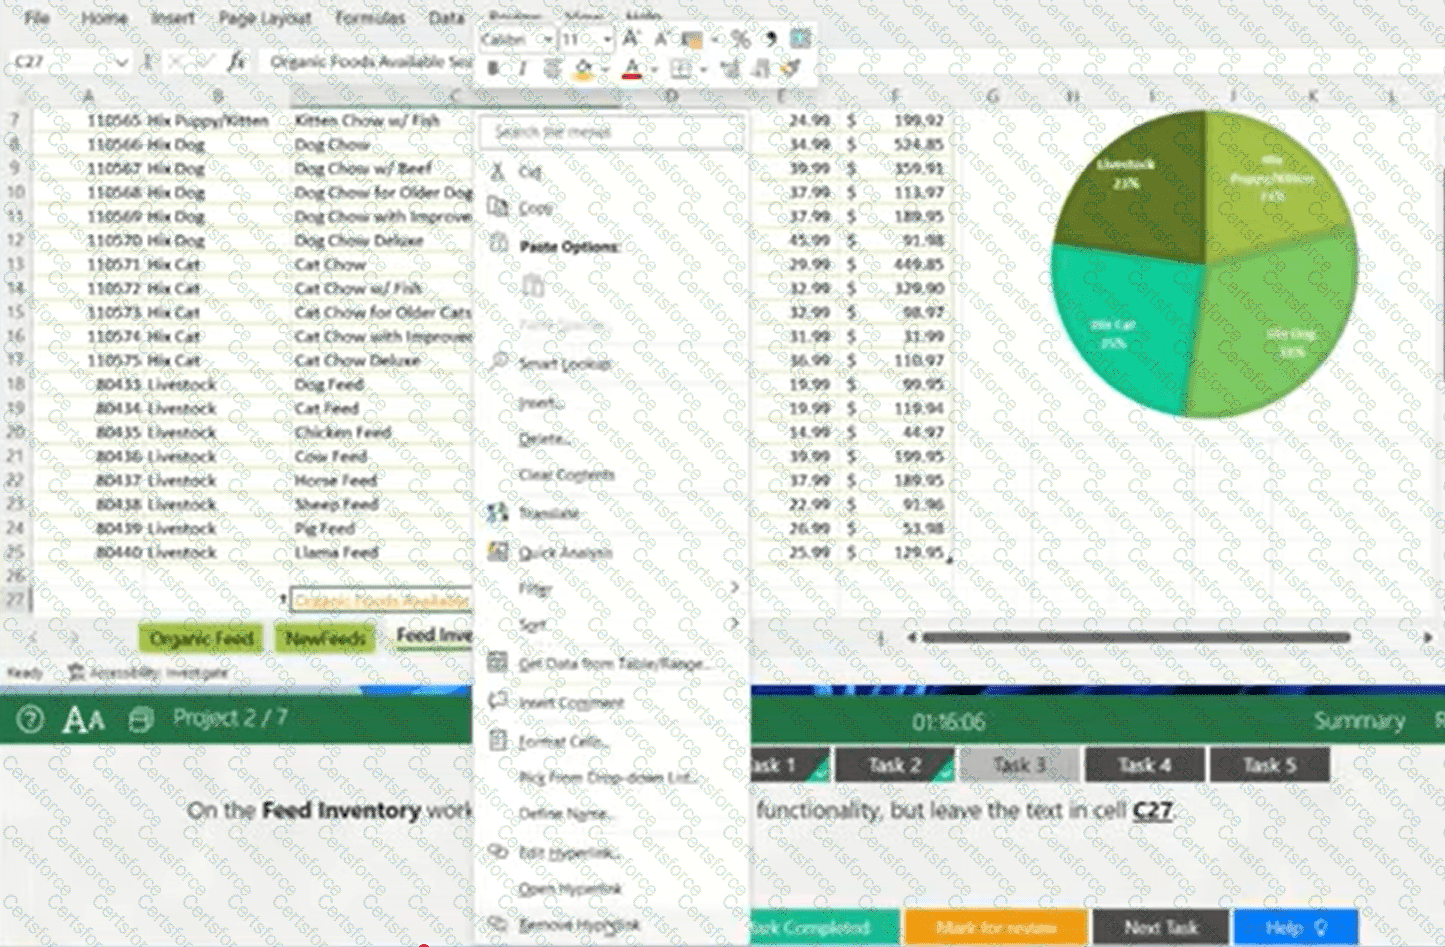Open the font size dropdown
This screenshot has height=947, width=1445.
607,39
